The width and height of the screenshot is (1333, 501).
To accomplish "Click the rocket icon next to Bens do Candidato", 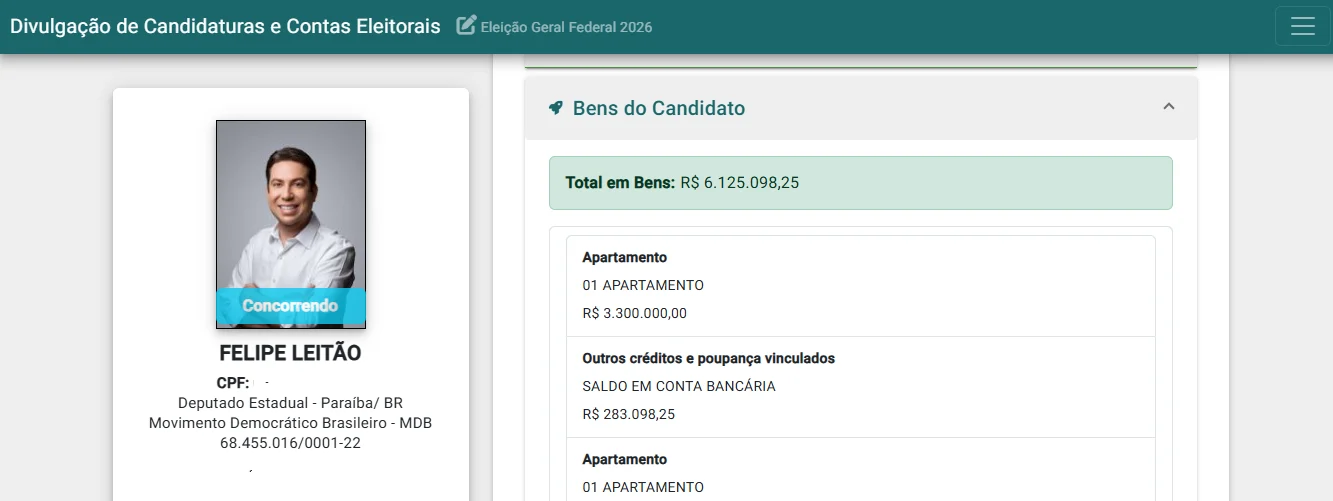I will tap(556, 108).
